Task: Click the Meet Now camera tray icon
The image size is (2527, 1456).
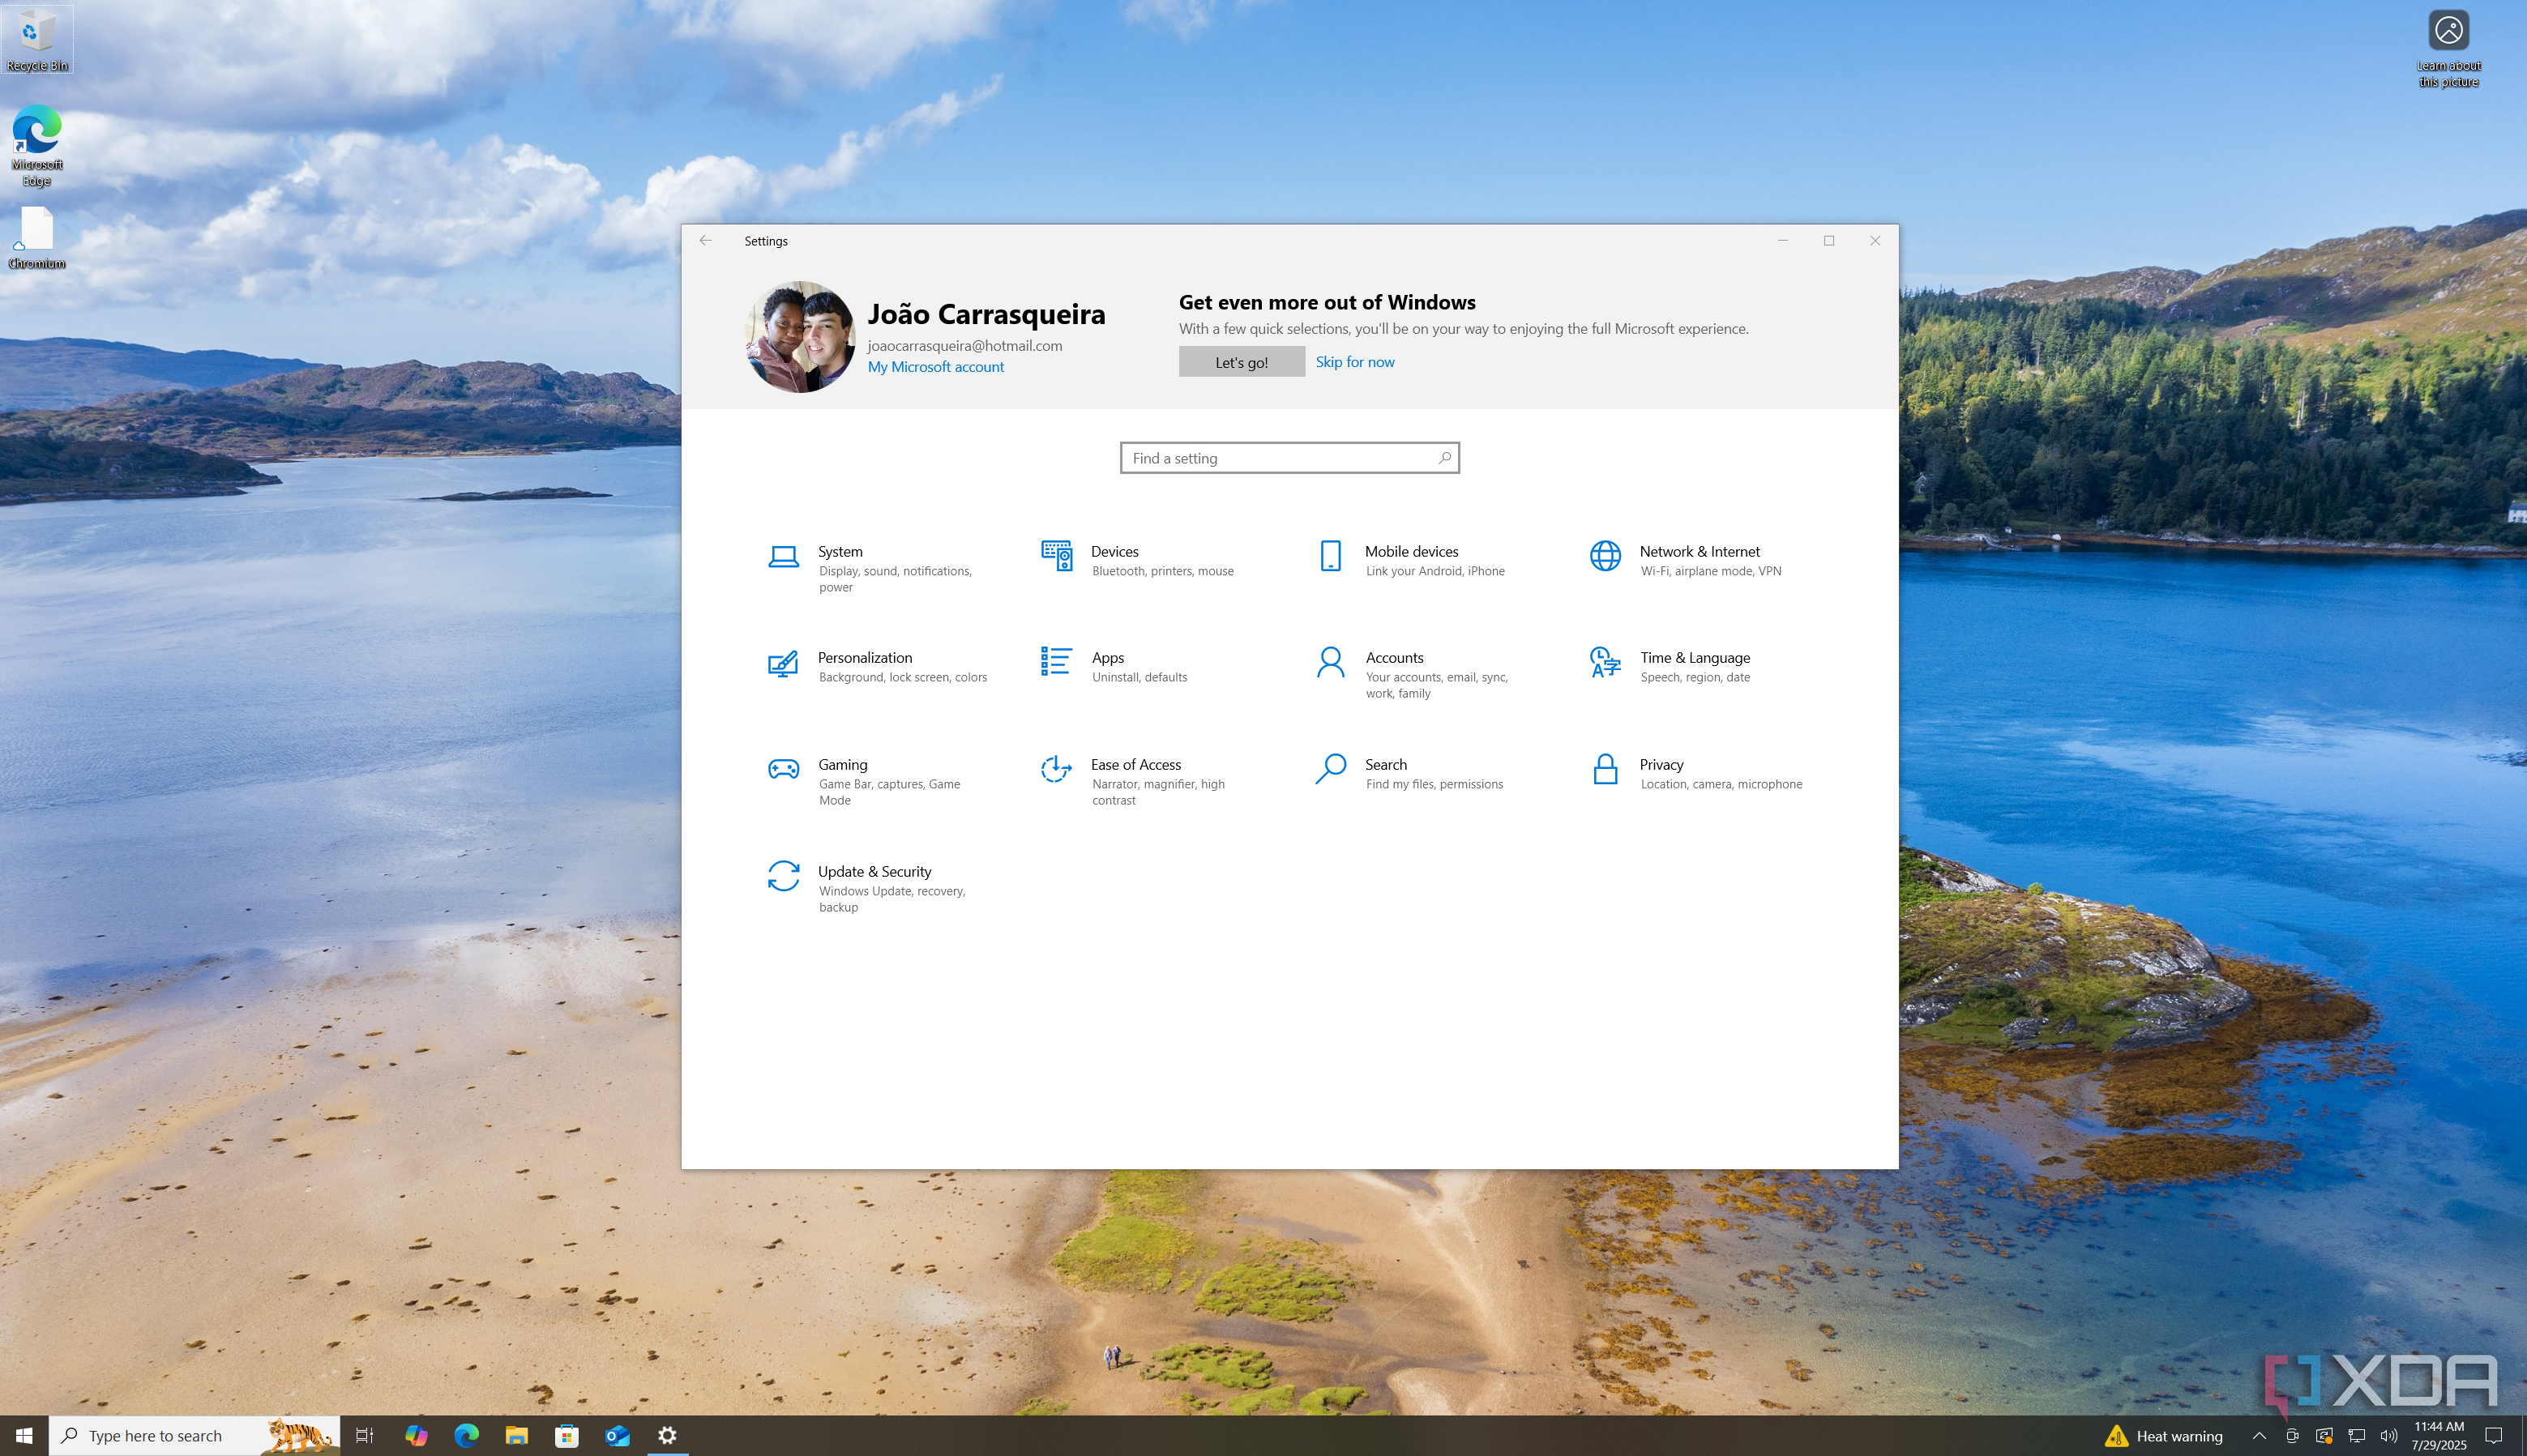Action: click(x=2291, y=1436)
